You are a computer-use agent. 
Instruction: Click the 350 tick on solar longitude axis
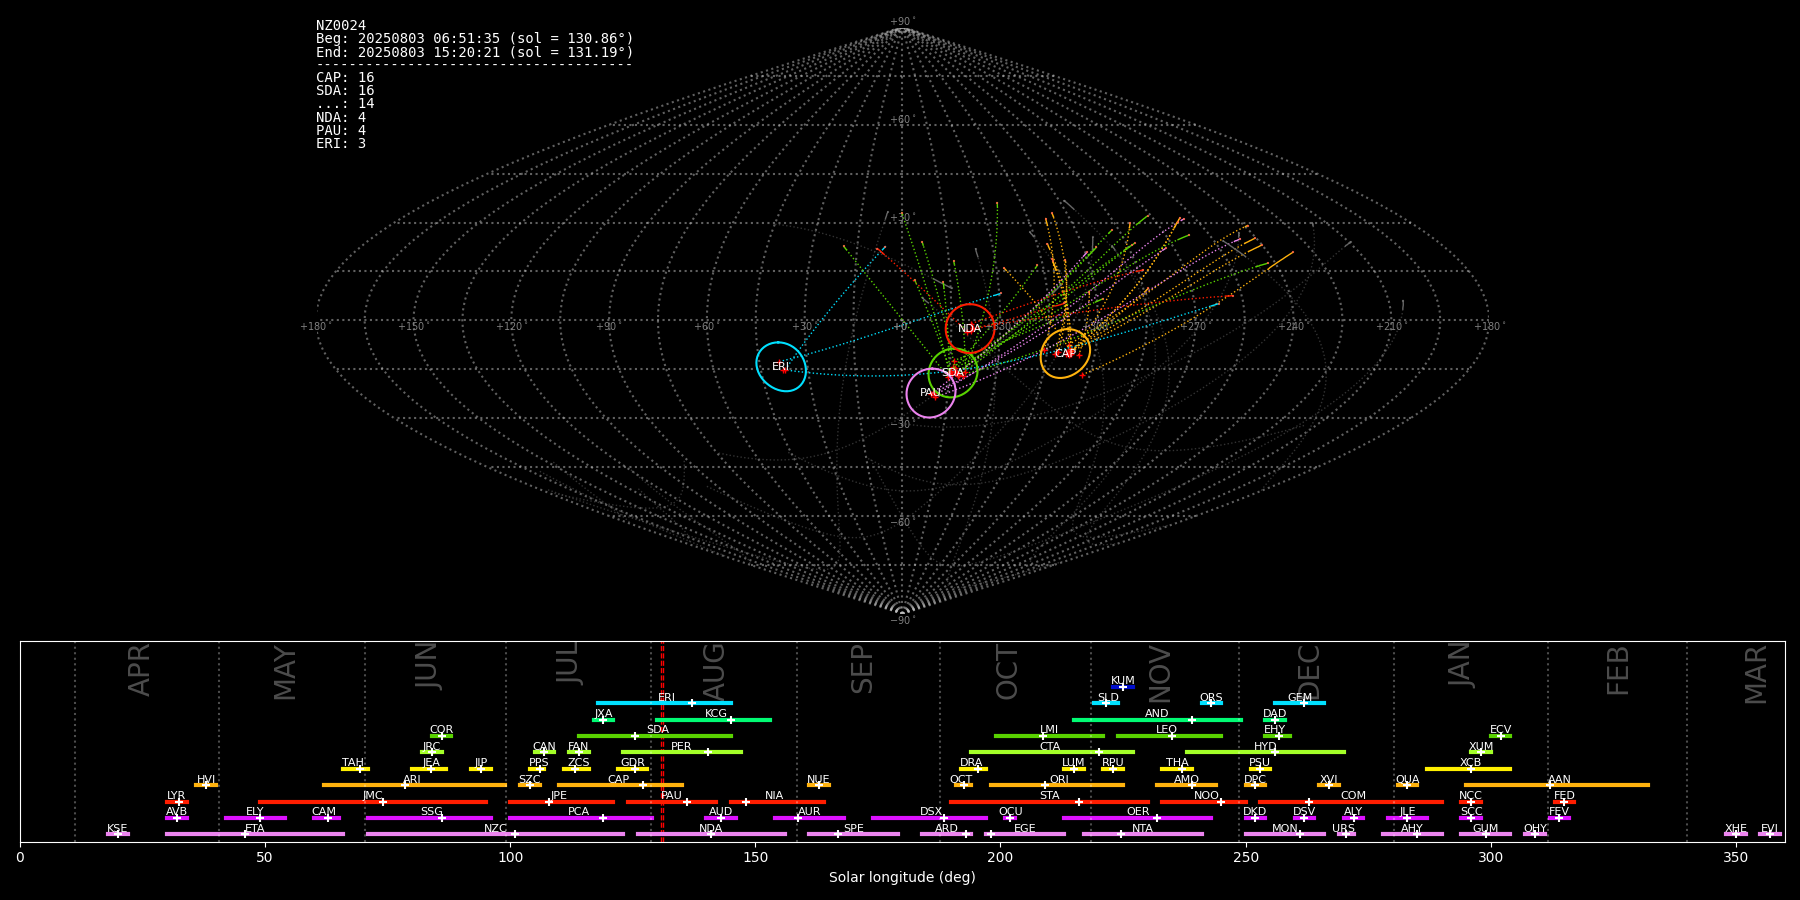[1735, 857]
